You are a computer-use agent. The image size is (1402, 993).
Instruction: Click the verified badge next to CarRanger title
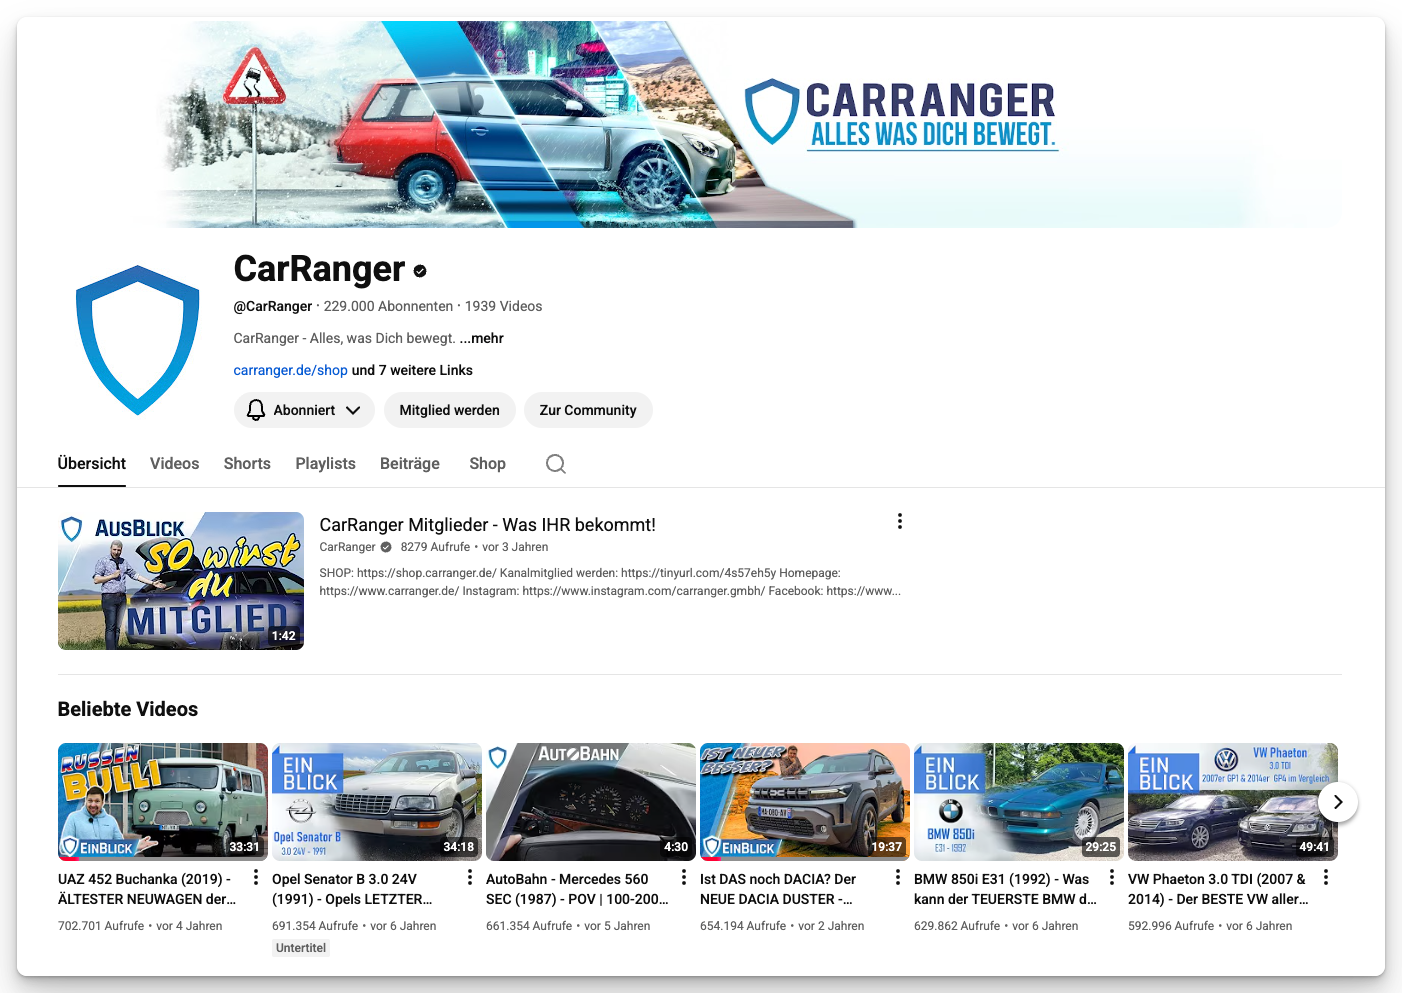pyautogui.click(x=420, y=271)
